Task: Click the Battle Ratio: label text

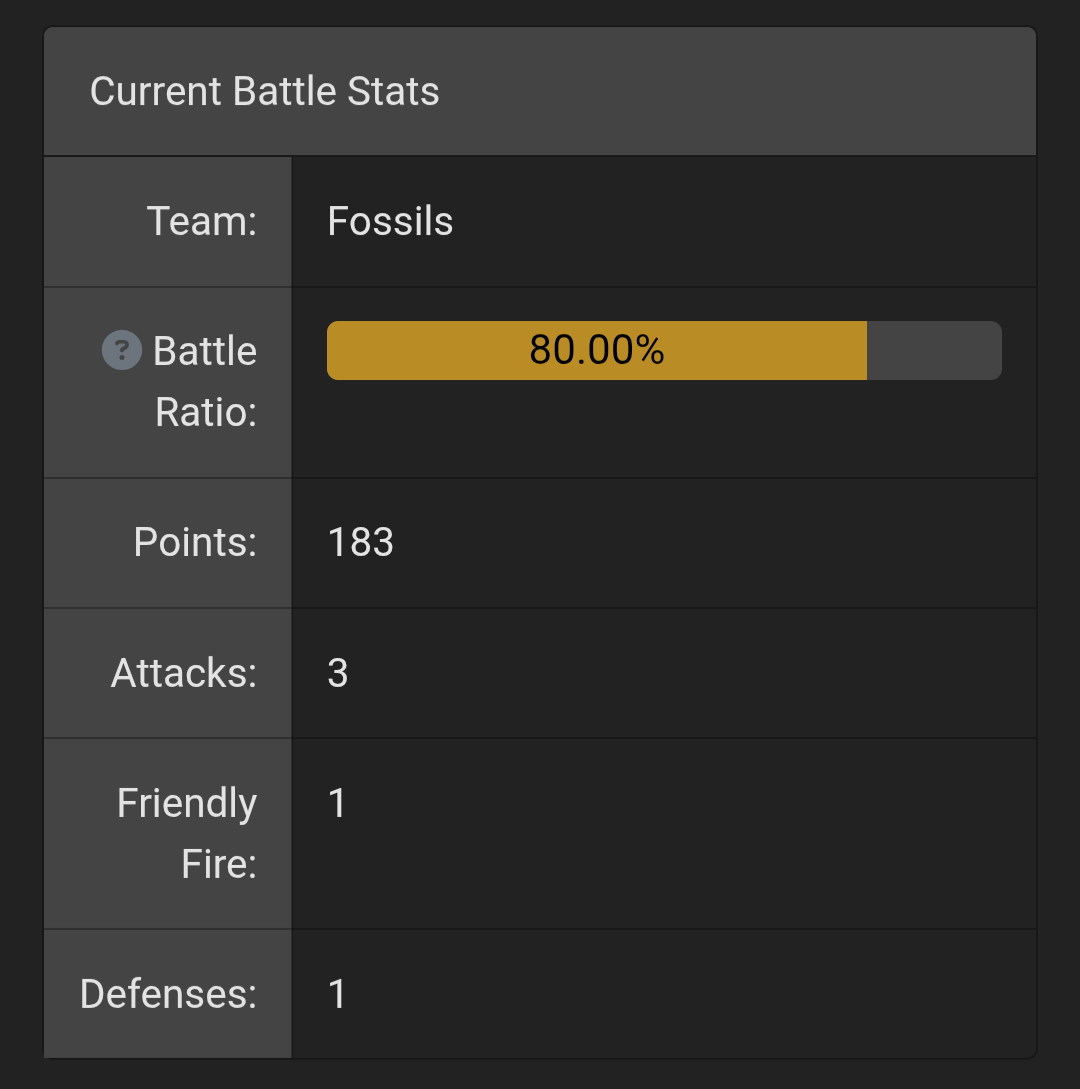Action: click(205, 381)
